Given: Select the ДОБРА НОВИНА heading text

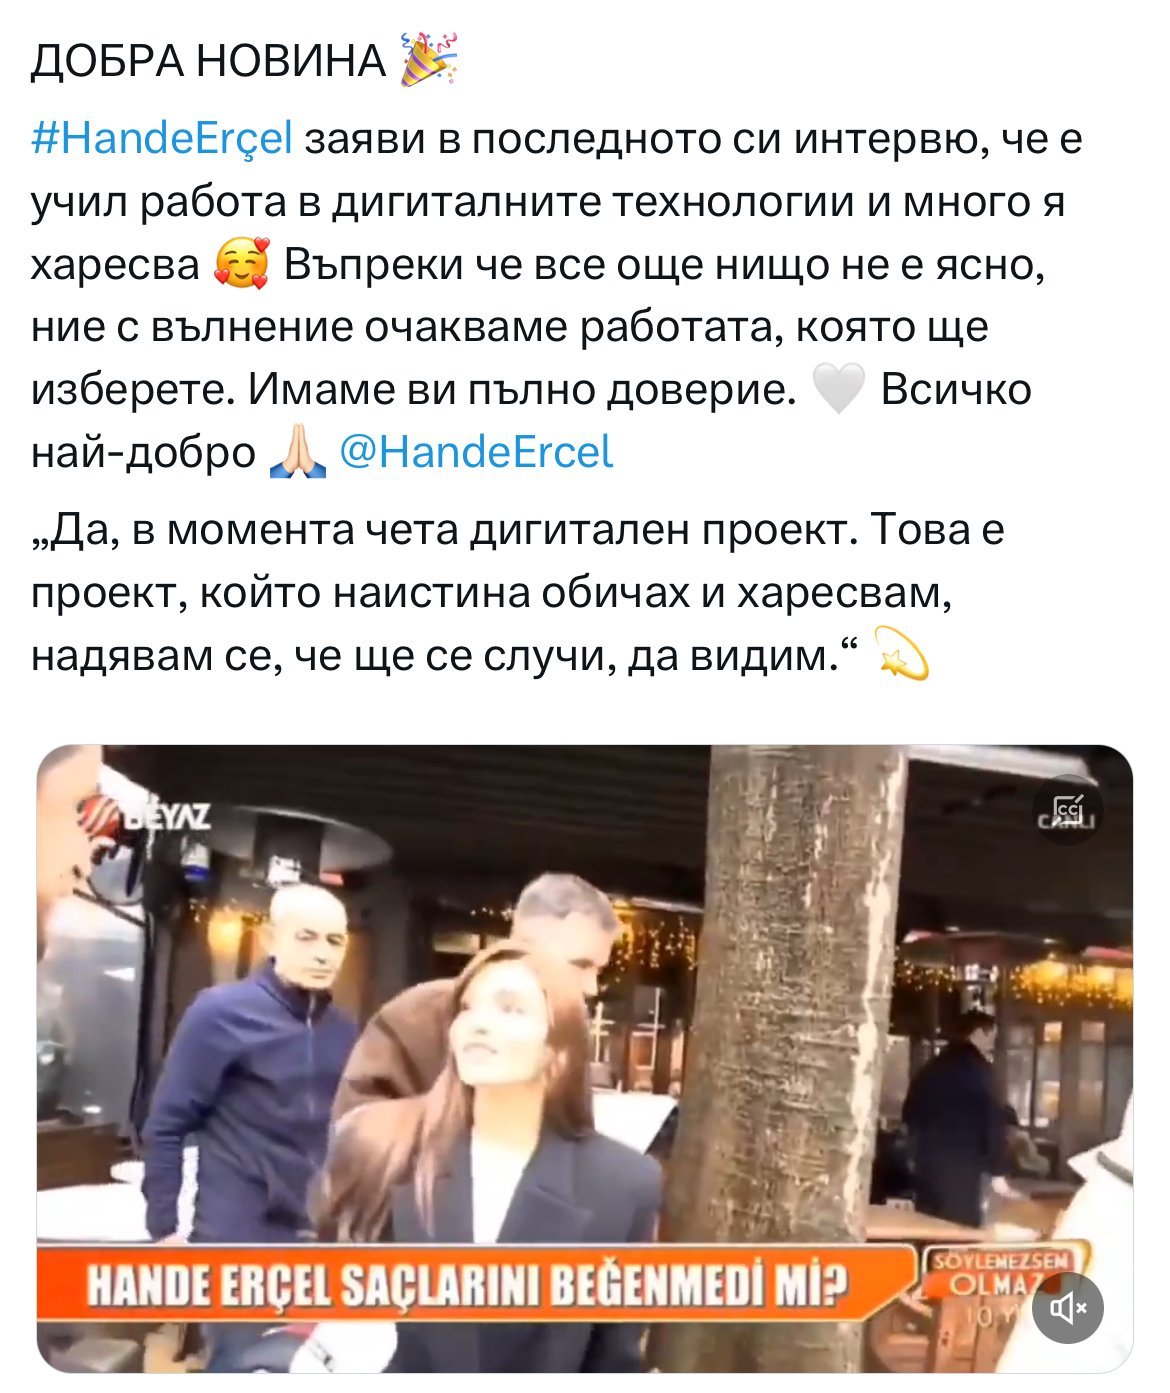Looking at the screenshot, I should pos(209,61).
